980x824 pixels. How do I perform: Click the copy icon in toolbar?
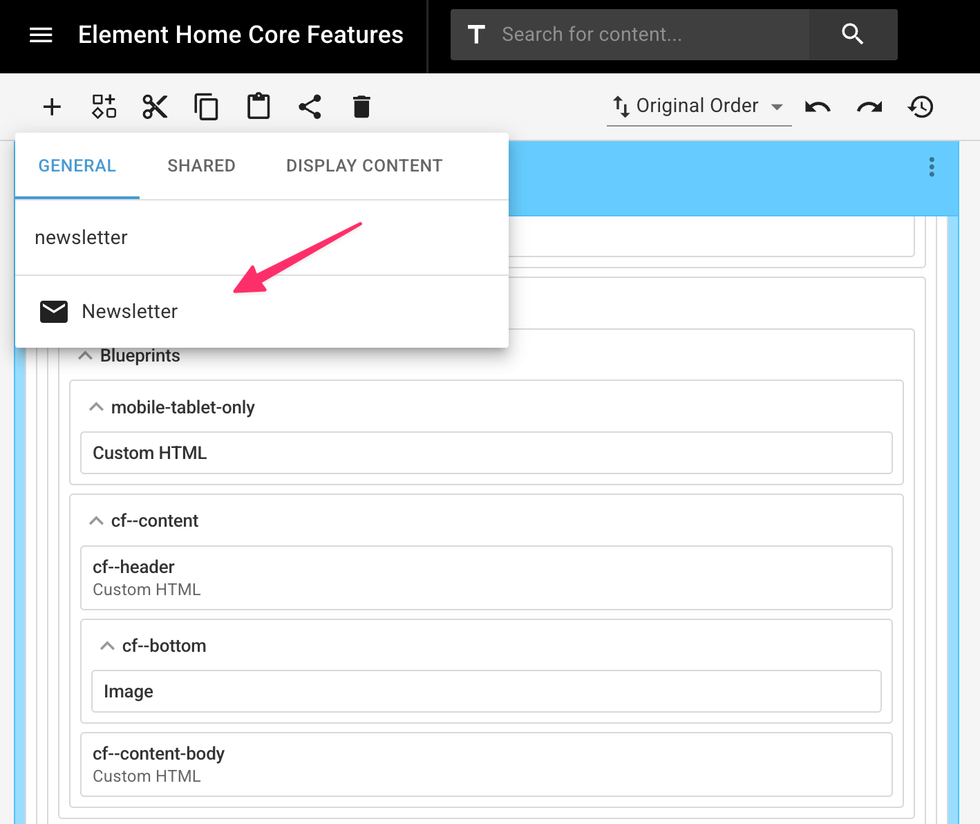pyautogui.click(x=206, y=107)
